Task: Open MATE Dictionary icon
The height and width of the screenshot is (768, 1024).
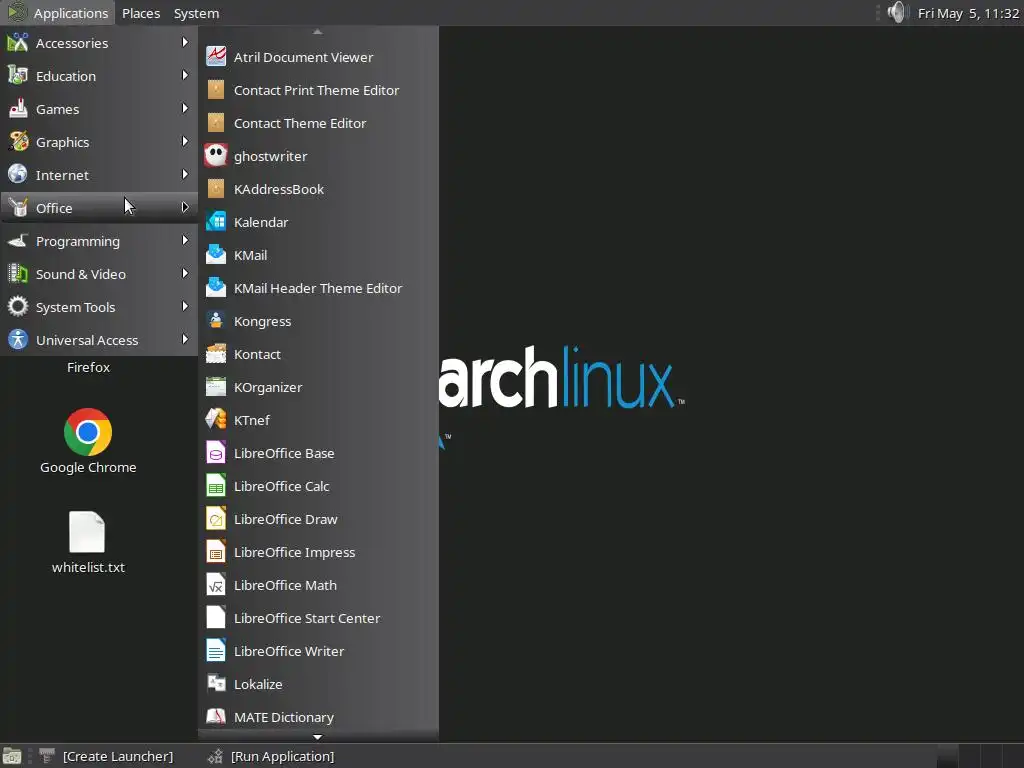Action: pos(216,716)
